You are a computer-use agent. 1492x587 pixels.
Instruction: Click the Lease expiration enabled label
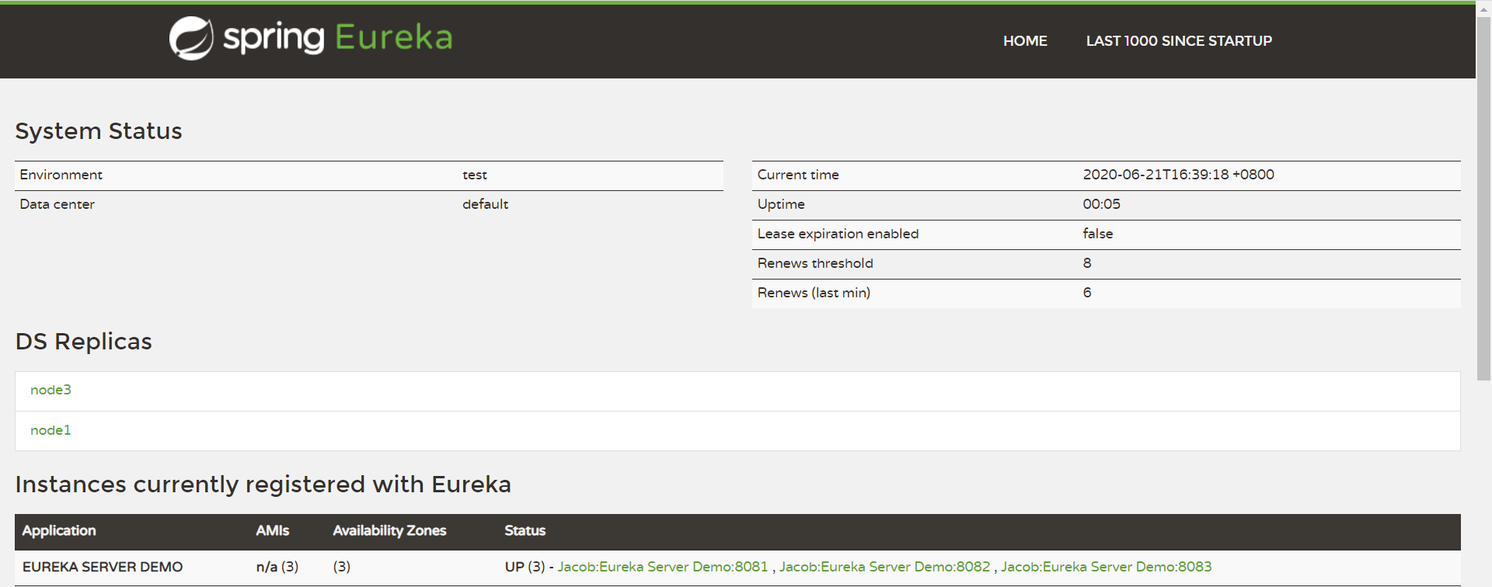tap(838, 234)
